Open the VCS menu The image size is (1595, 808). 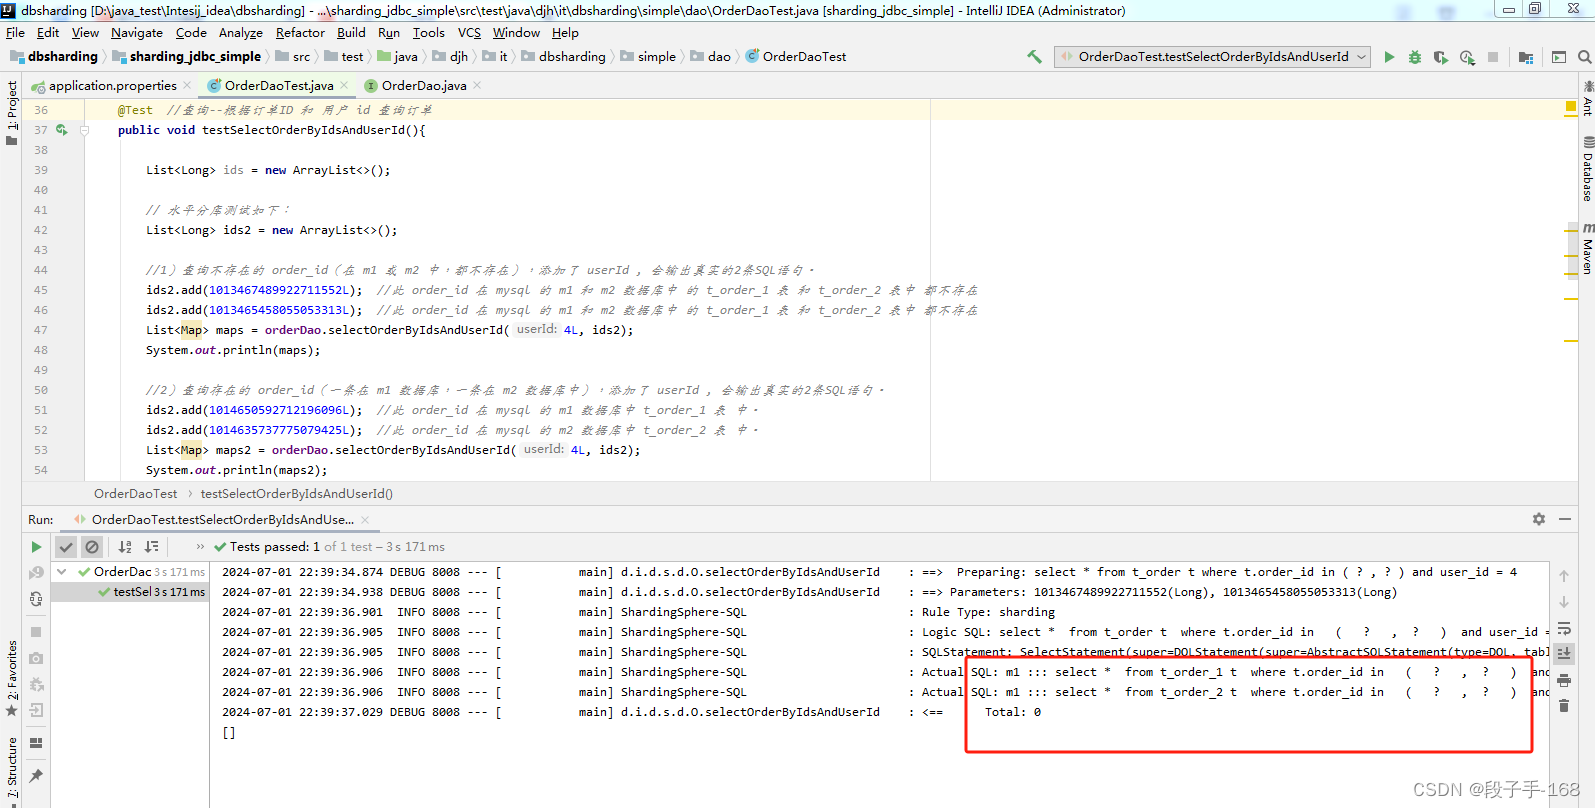pos(469,33)
